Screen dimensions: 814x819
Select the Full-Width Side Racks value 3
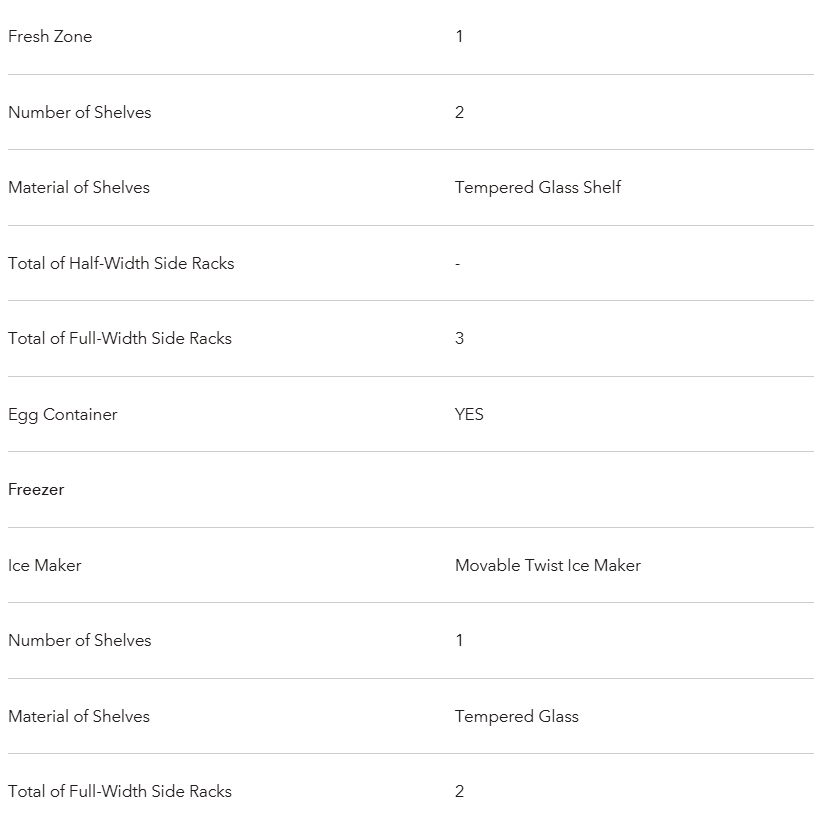(460, 339)
